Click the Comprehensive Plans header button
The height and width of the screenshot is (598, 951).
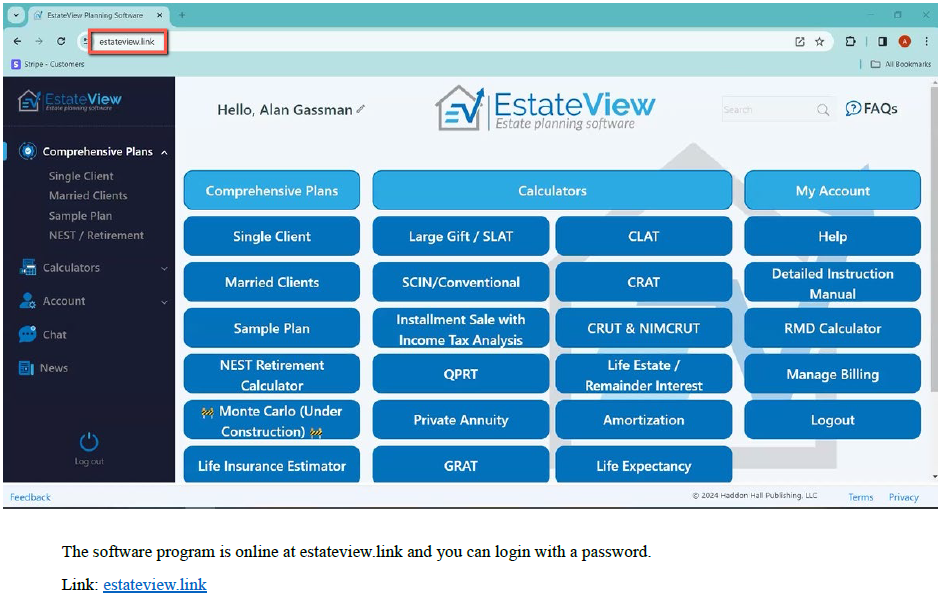[272, 190]
